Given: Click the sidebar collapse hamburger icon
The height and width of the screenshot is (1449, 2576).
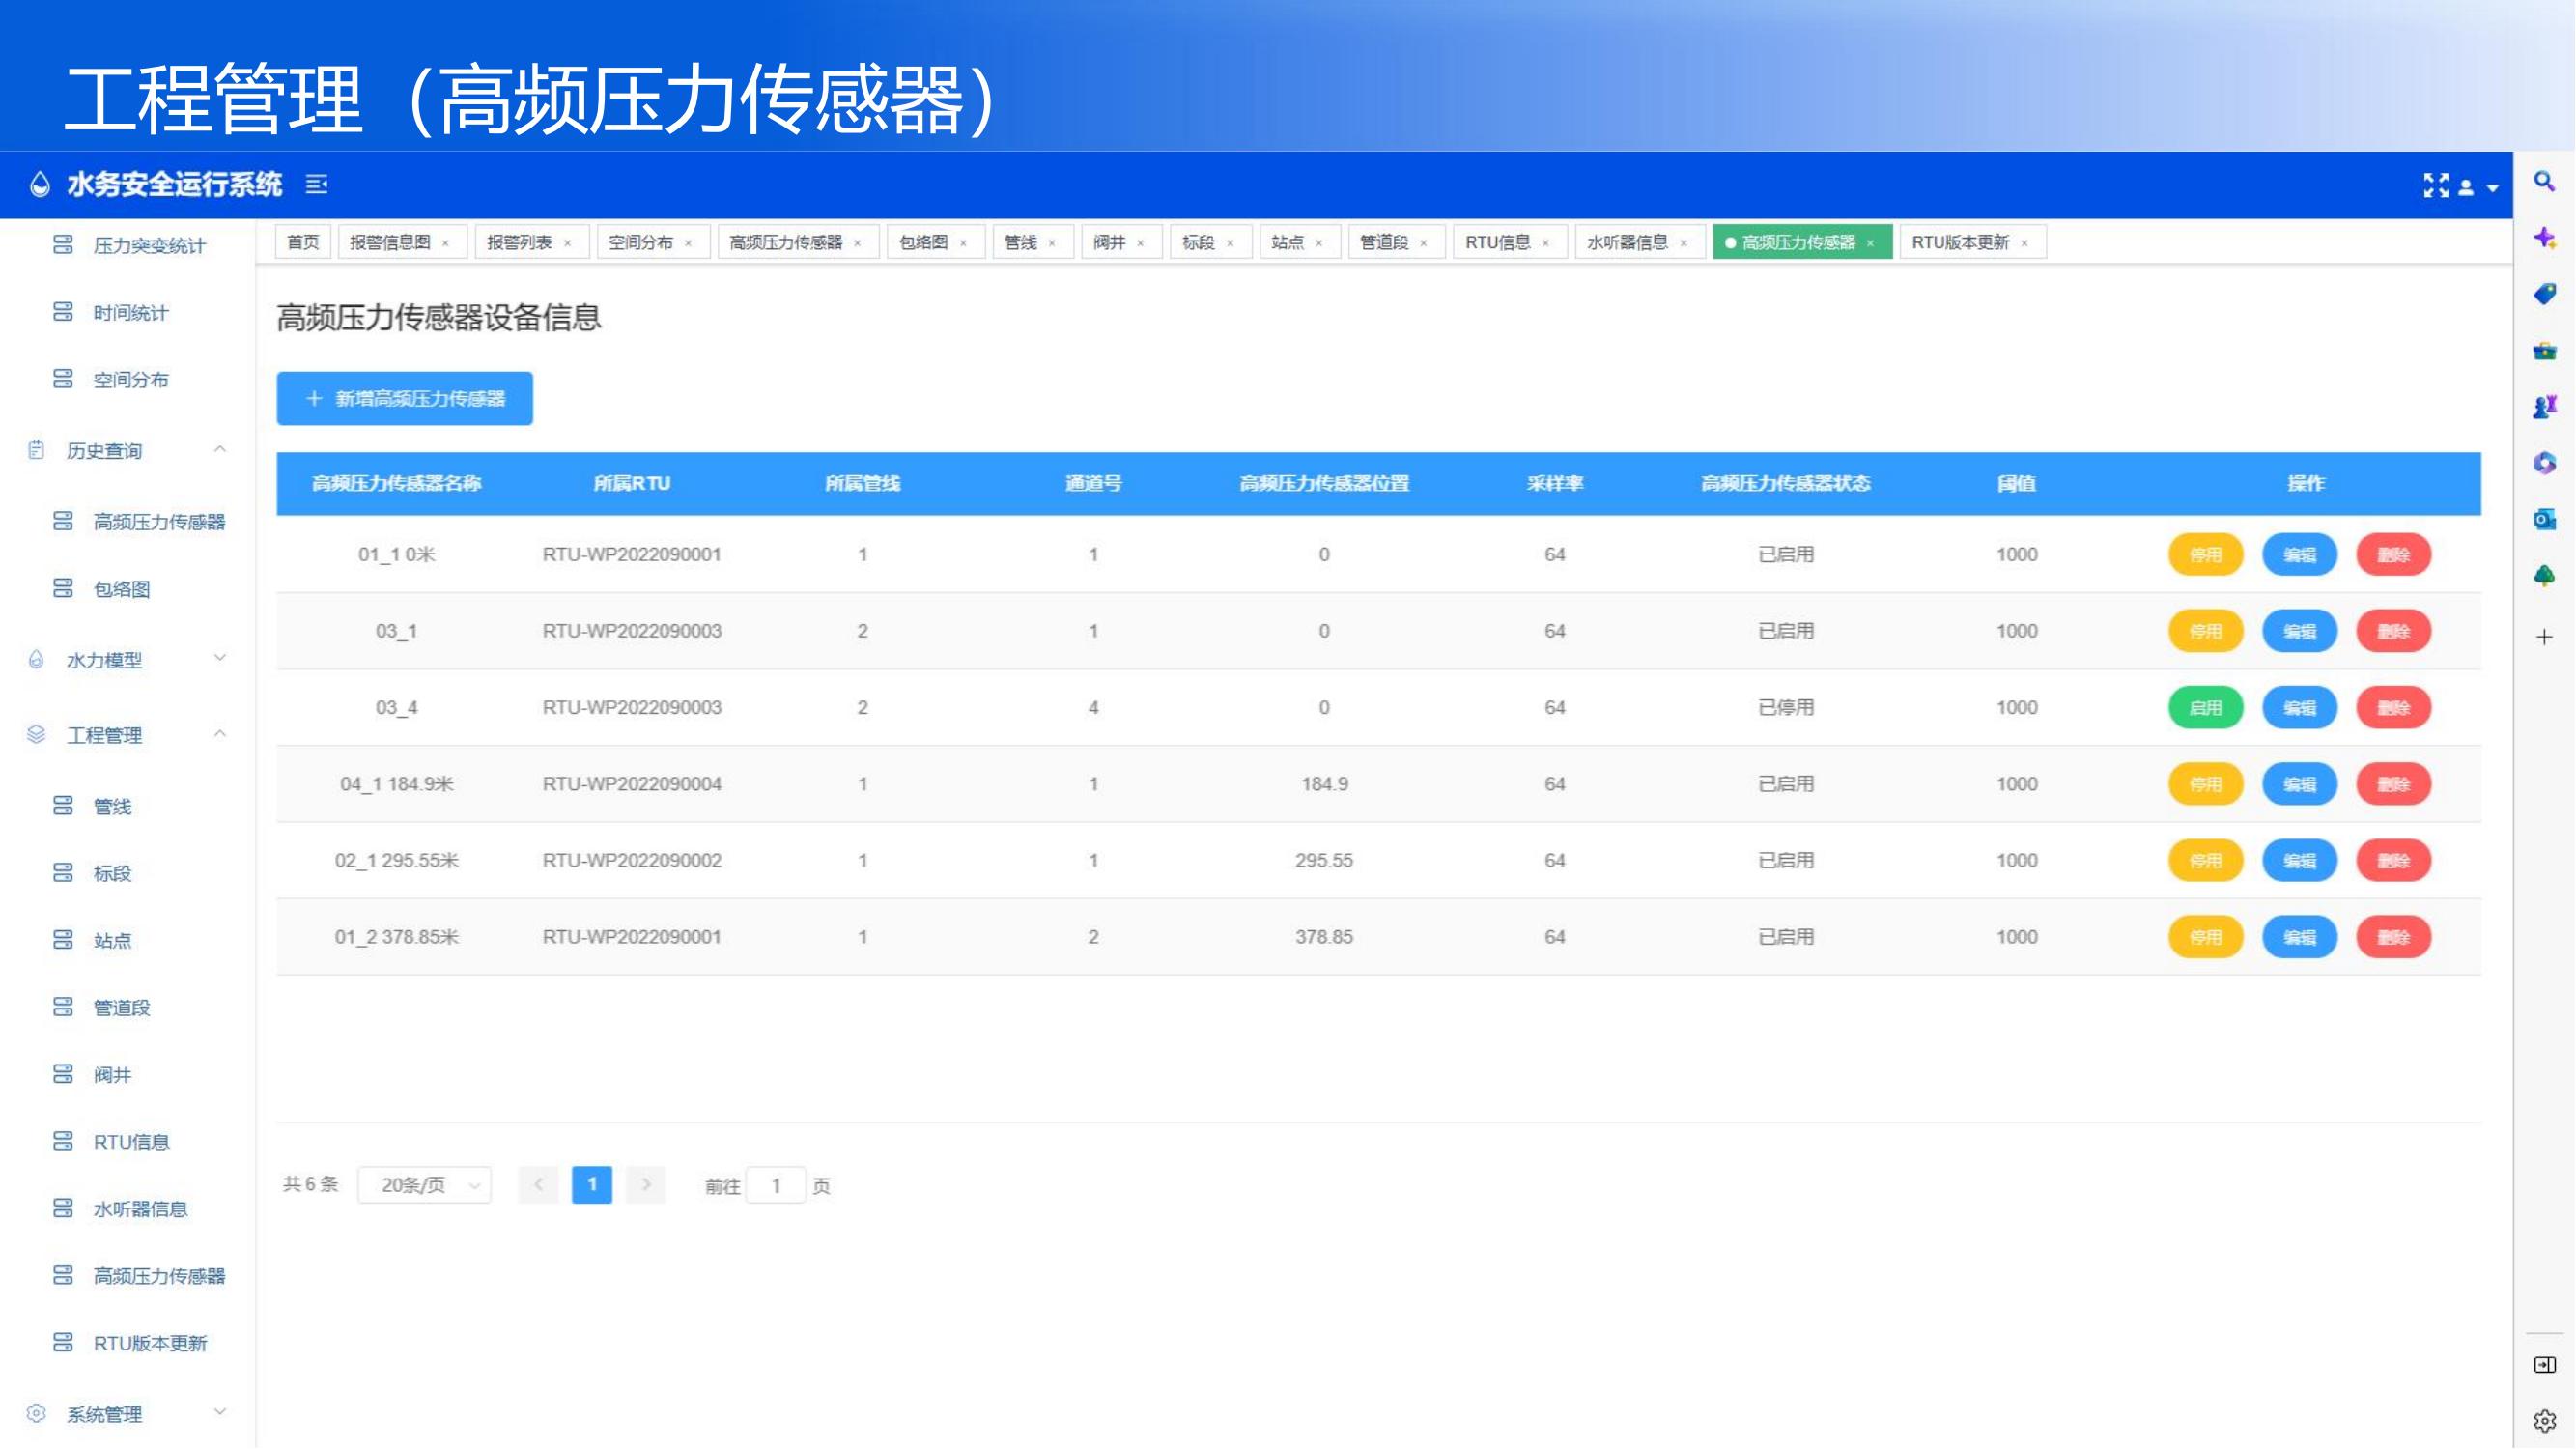Looking at the screenshot, I should tap(316, 184).
